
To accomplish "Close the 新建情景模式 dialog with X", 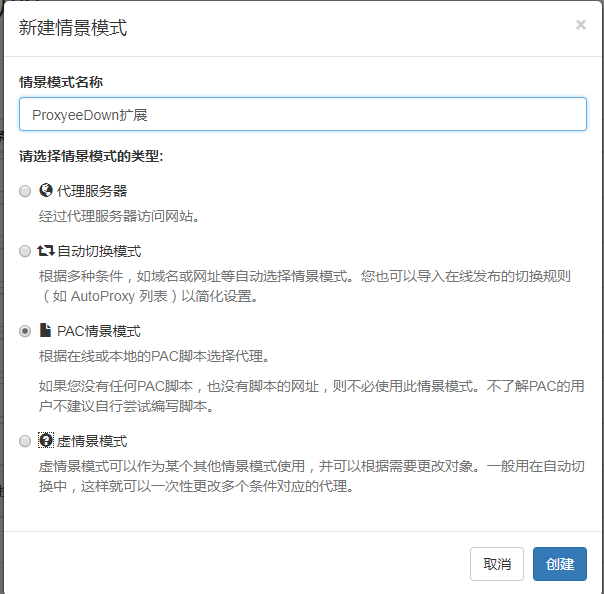I will click(581, 25).
